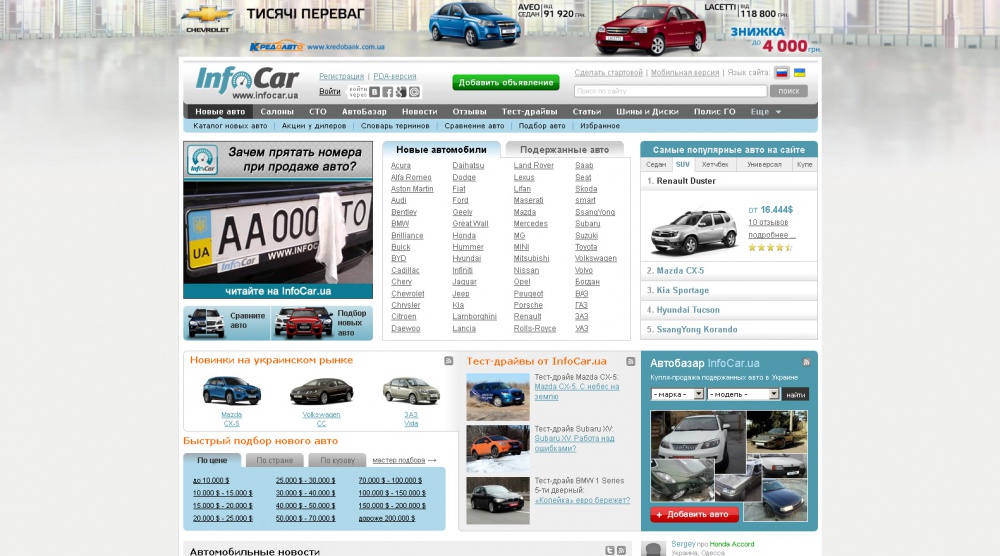
Task: Open Subaru XV test-drive photo
Action: 497,449
